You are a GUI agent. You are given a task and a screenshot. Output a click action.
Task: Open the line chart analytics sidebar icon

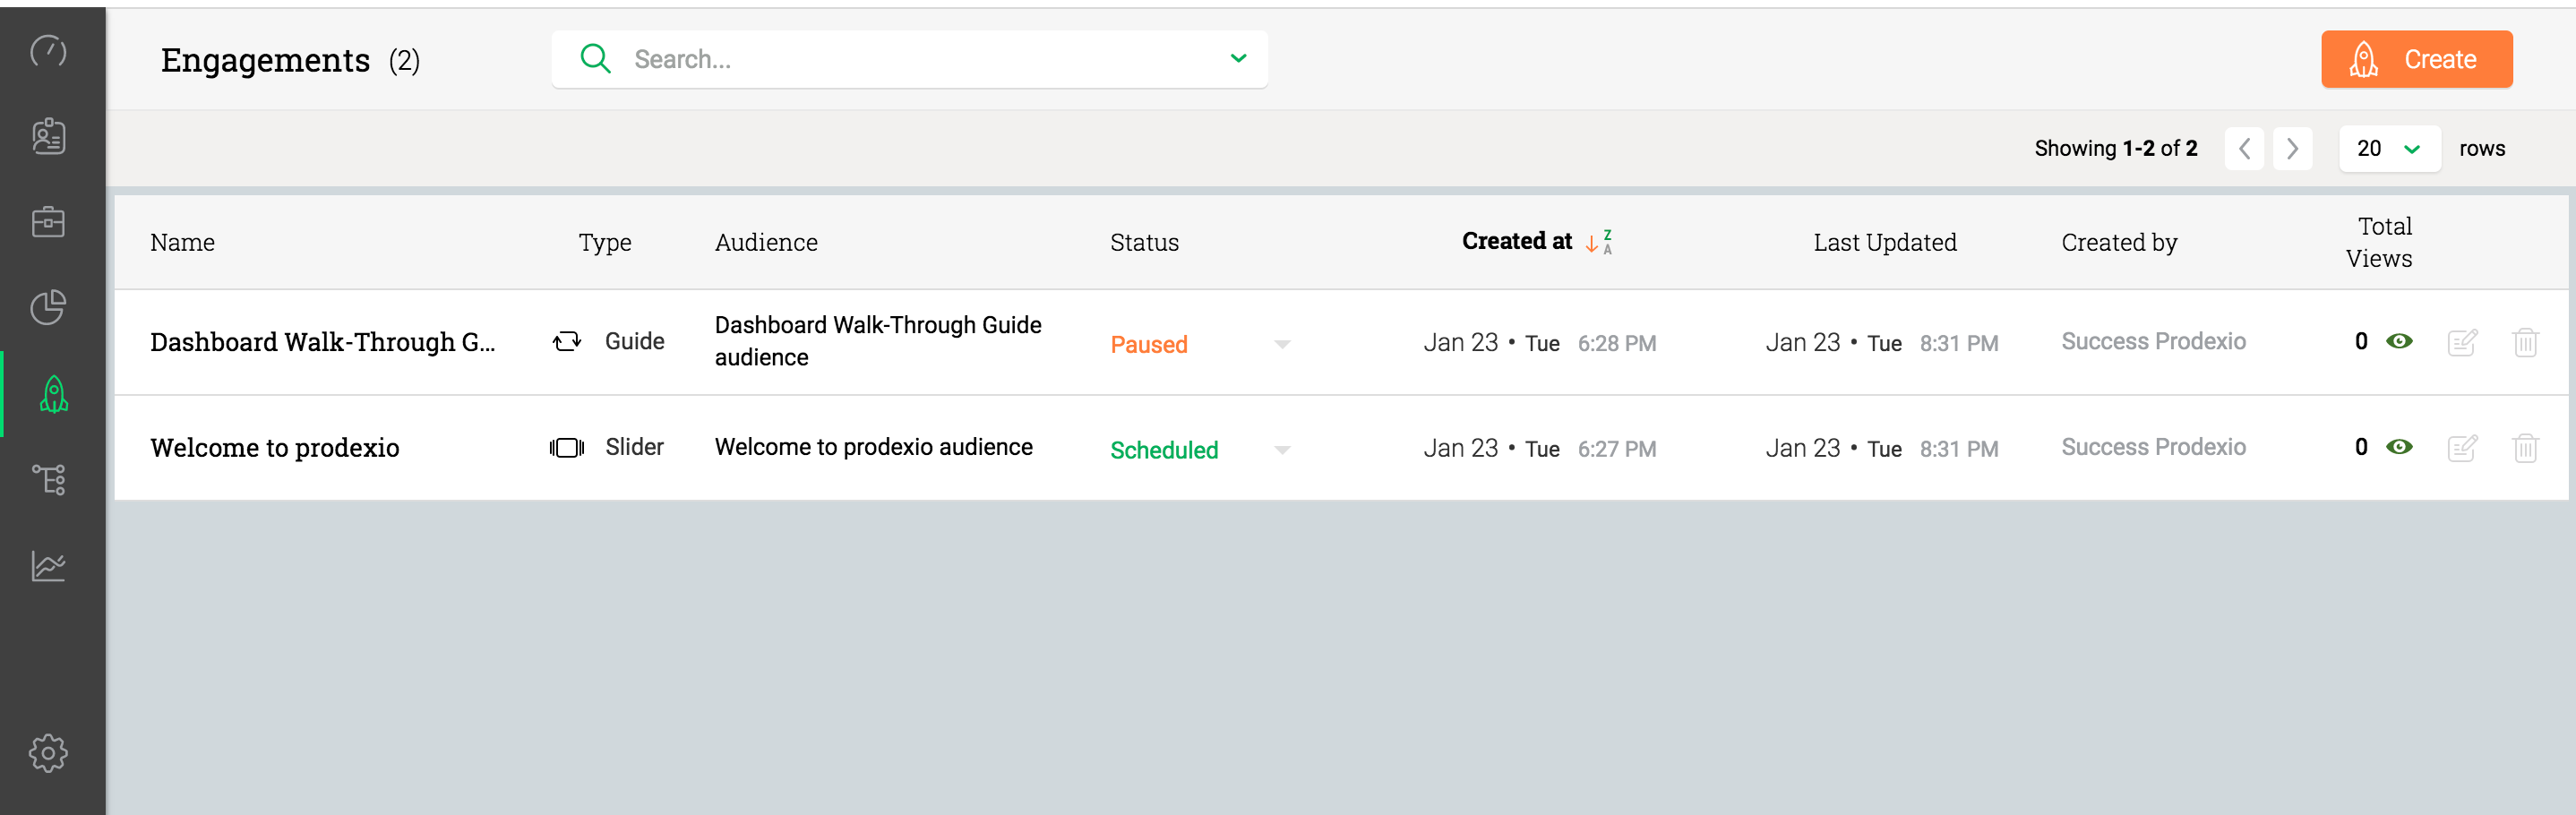pyautogui.click(x=48, y=566)
